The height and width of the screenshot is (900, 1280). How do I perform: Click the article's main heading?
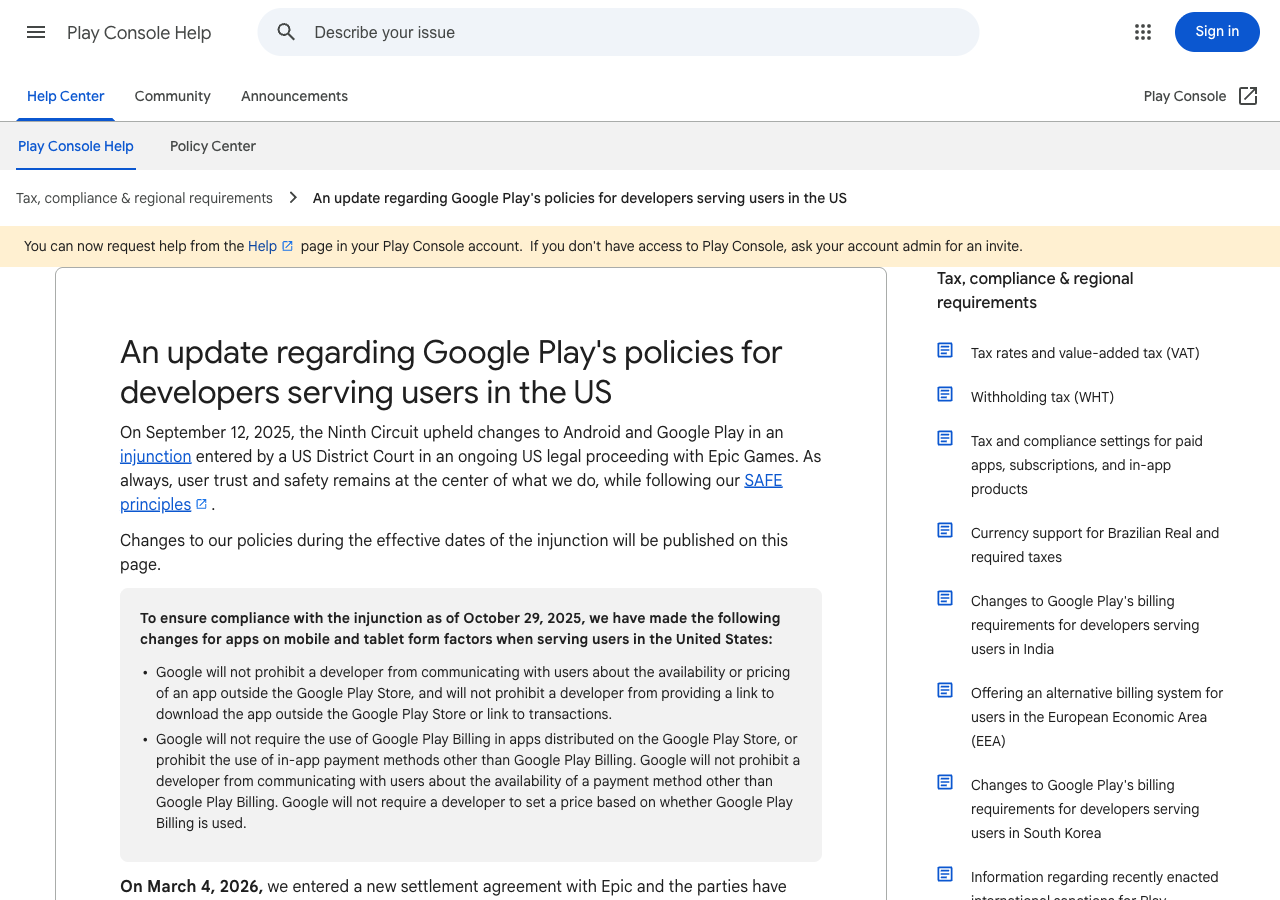[451, 372]
